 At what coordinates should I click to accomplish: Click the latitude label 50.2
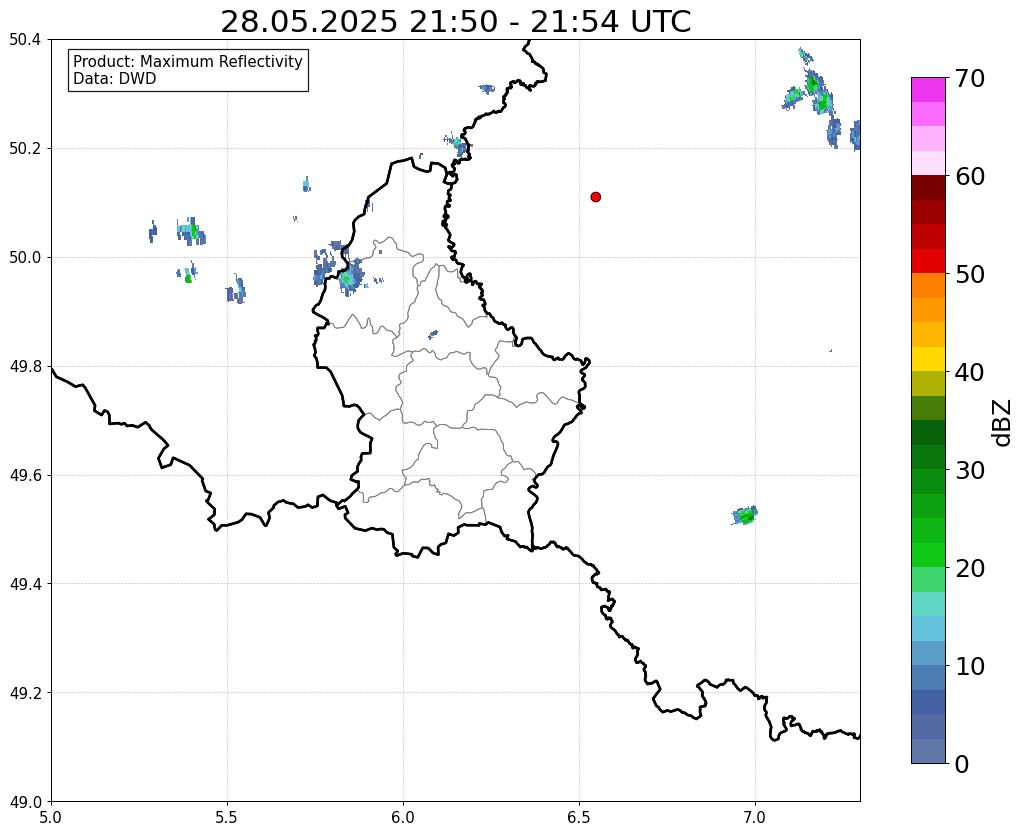(x=25, y=149)
